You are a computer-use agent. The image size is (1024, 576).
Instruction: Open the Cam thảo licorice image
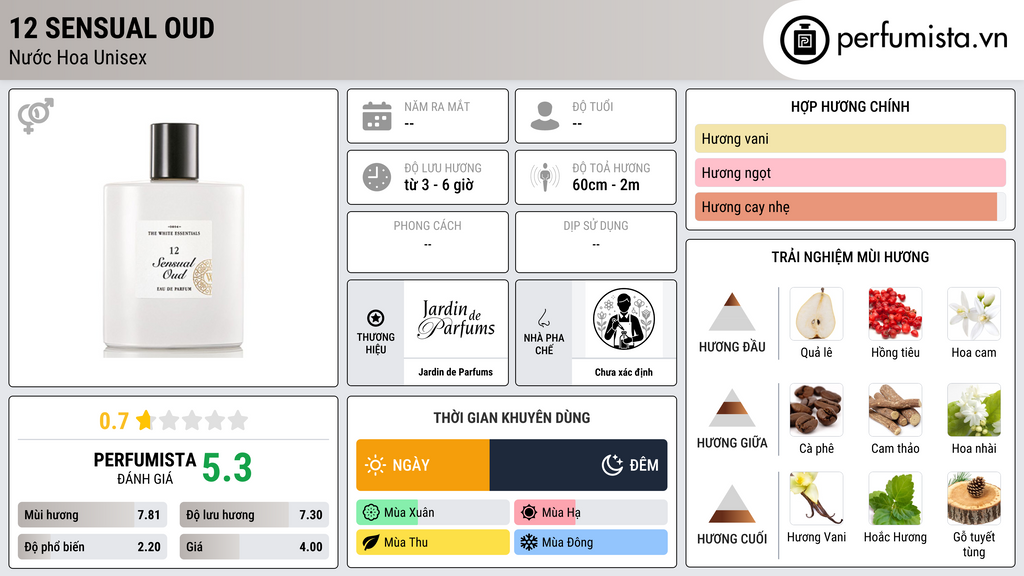pyautogui.click(x=895, y=410)
